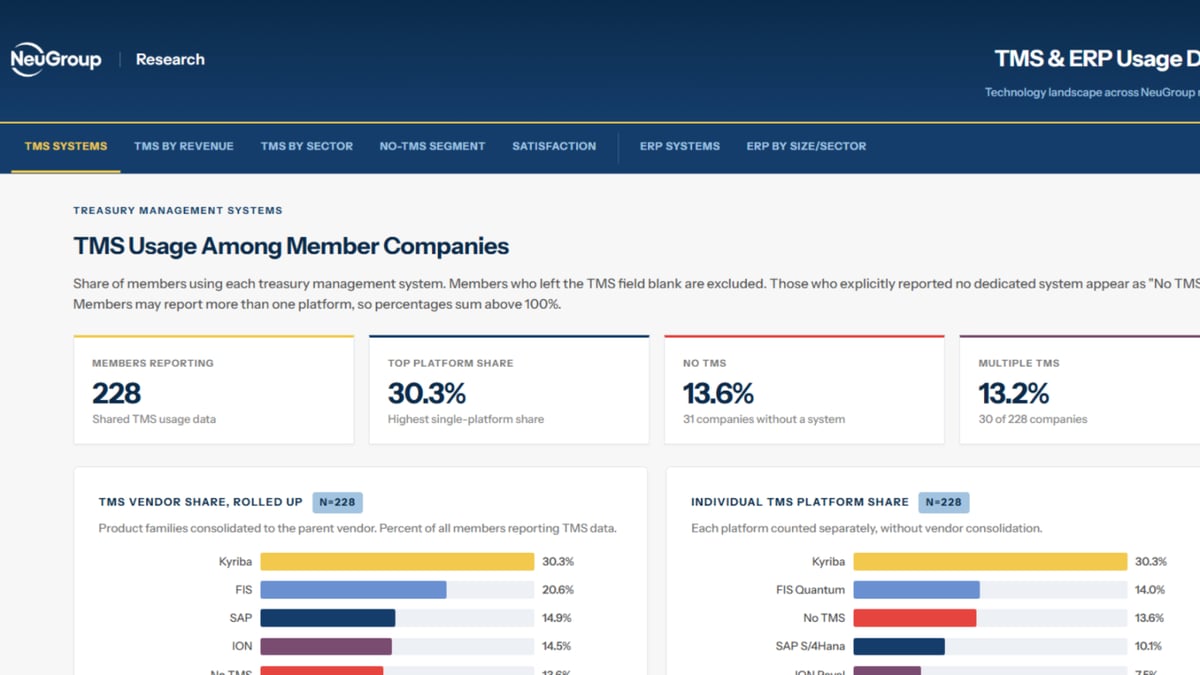The image size is (1200, 675).
Task: Click the 14.0% FIS Quantum value label
Action: coord(1150,590)
